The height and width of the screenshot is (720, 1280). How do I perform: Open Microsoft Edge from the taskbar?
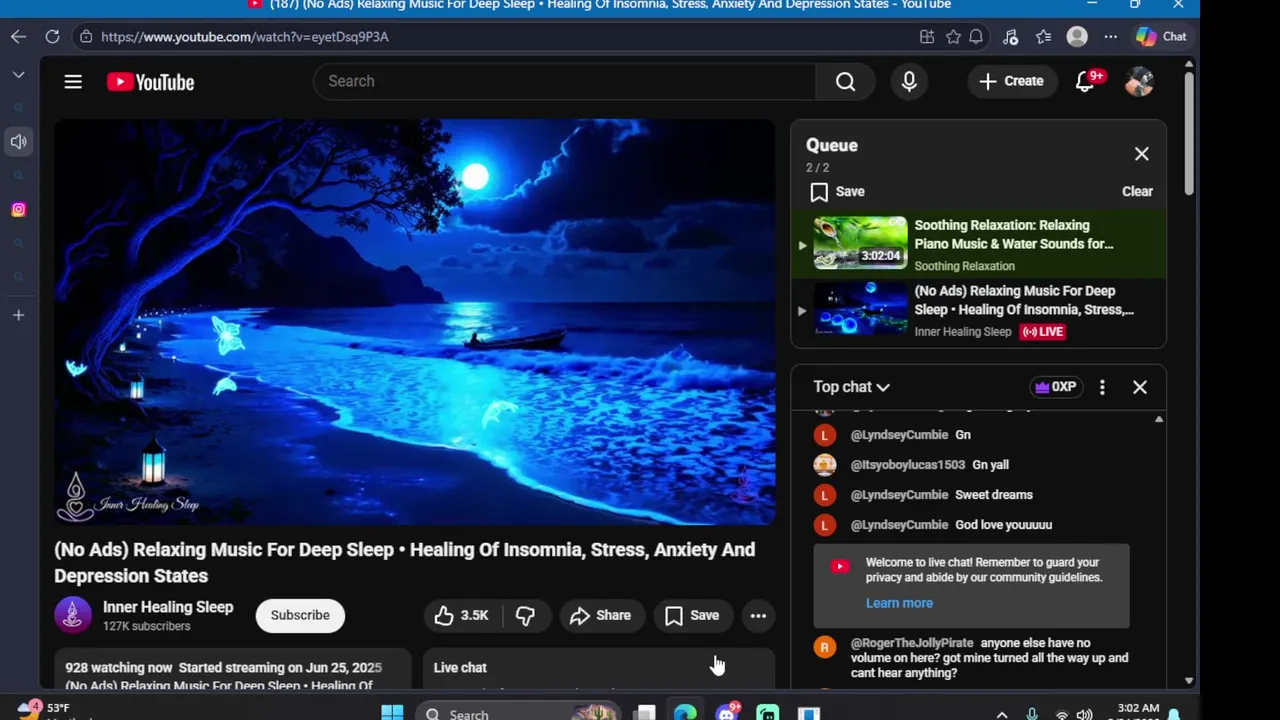(685, 713)
